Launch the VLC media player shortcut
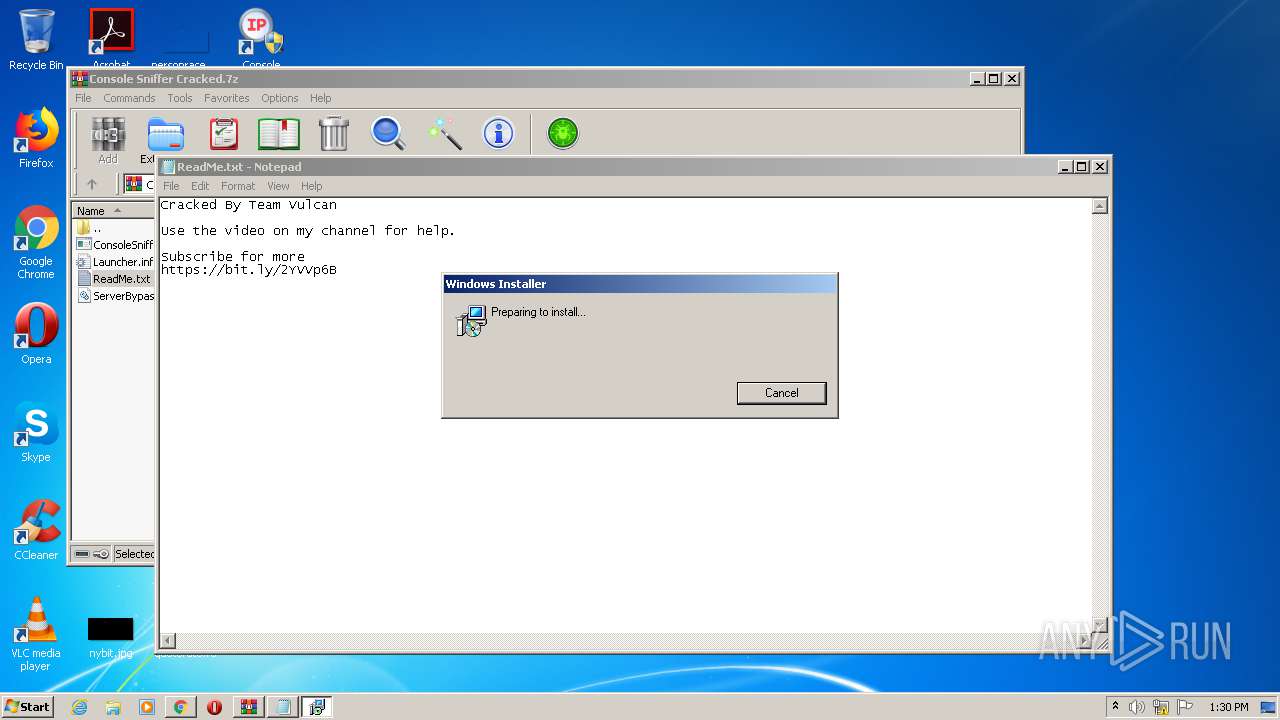Screen dimensions: 1280x720 [36, 634]
